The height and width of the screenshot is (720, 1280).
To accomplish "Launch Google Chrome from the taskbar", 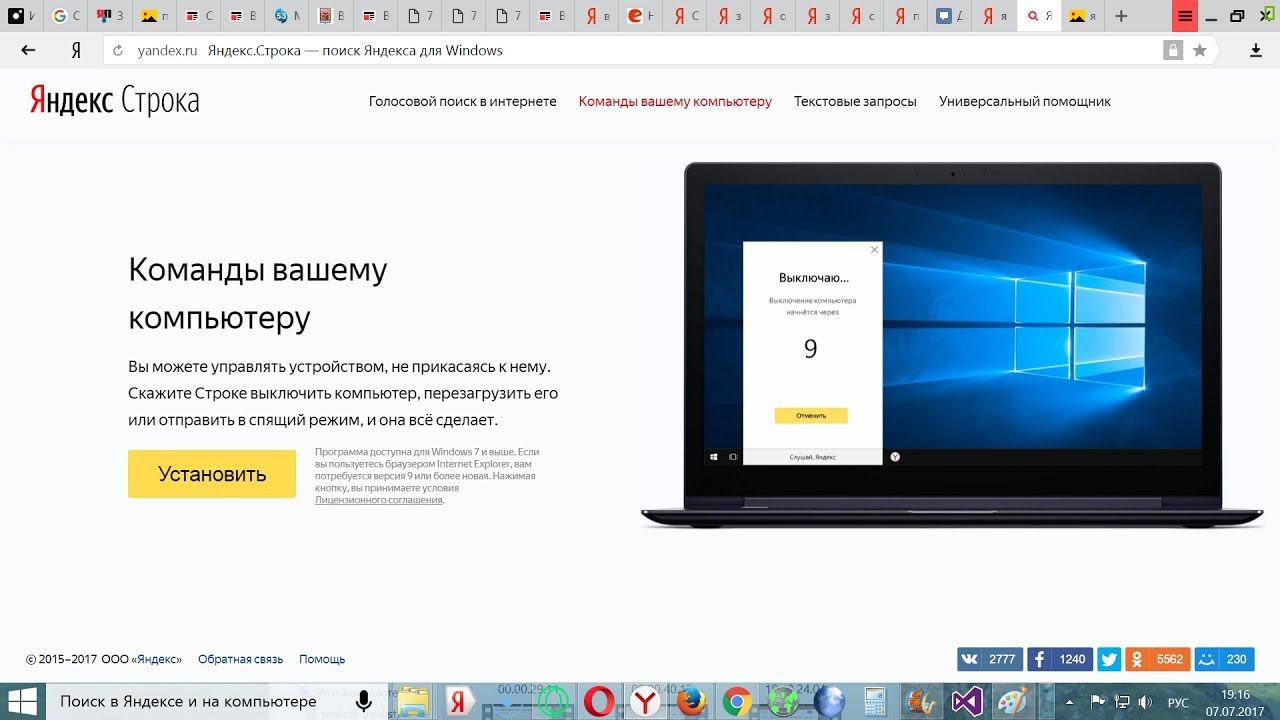I will pos(737,701).
